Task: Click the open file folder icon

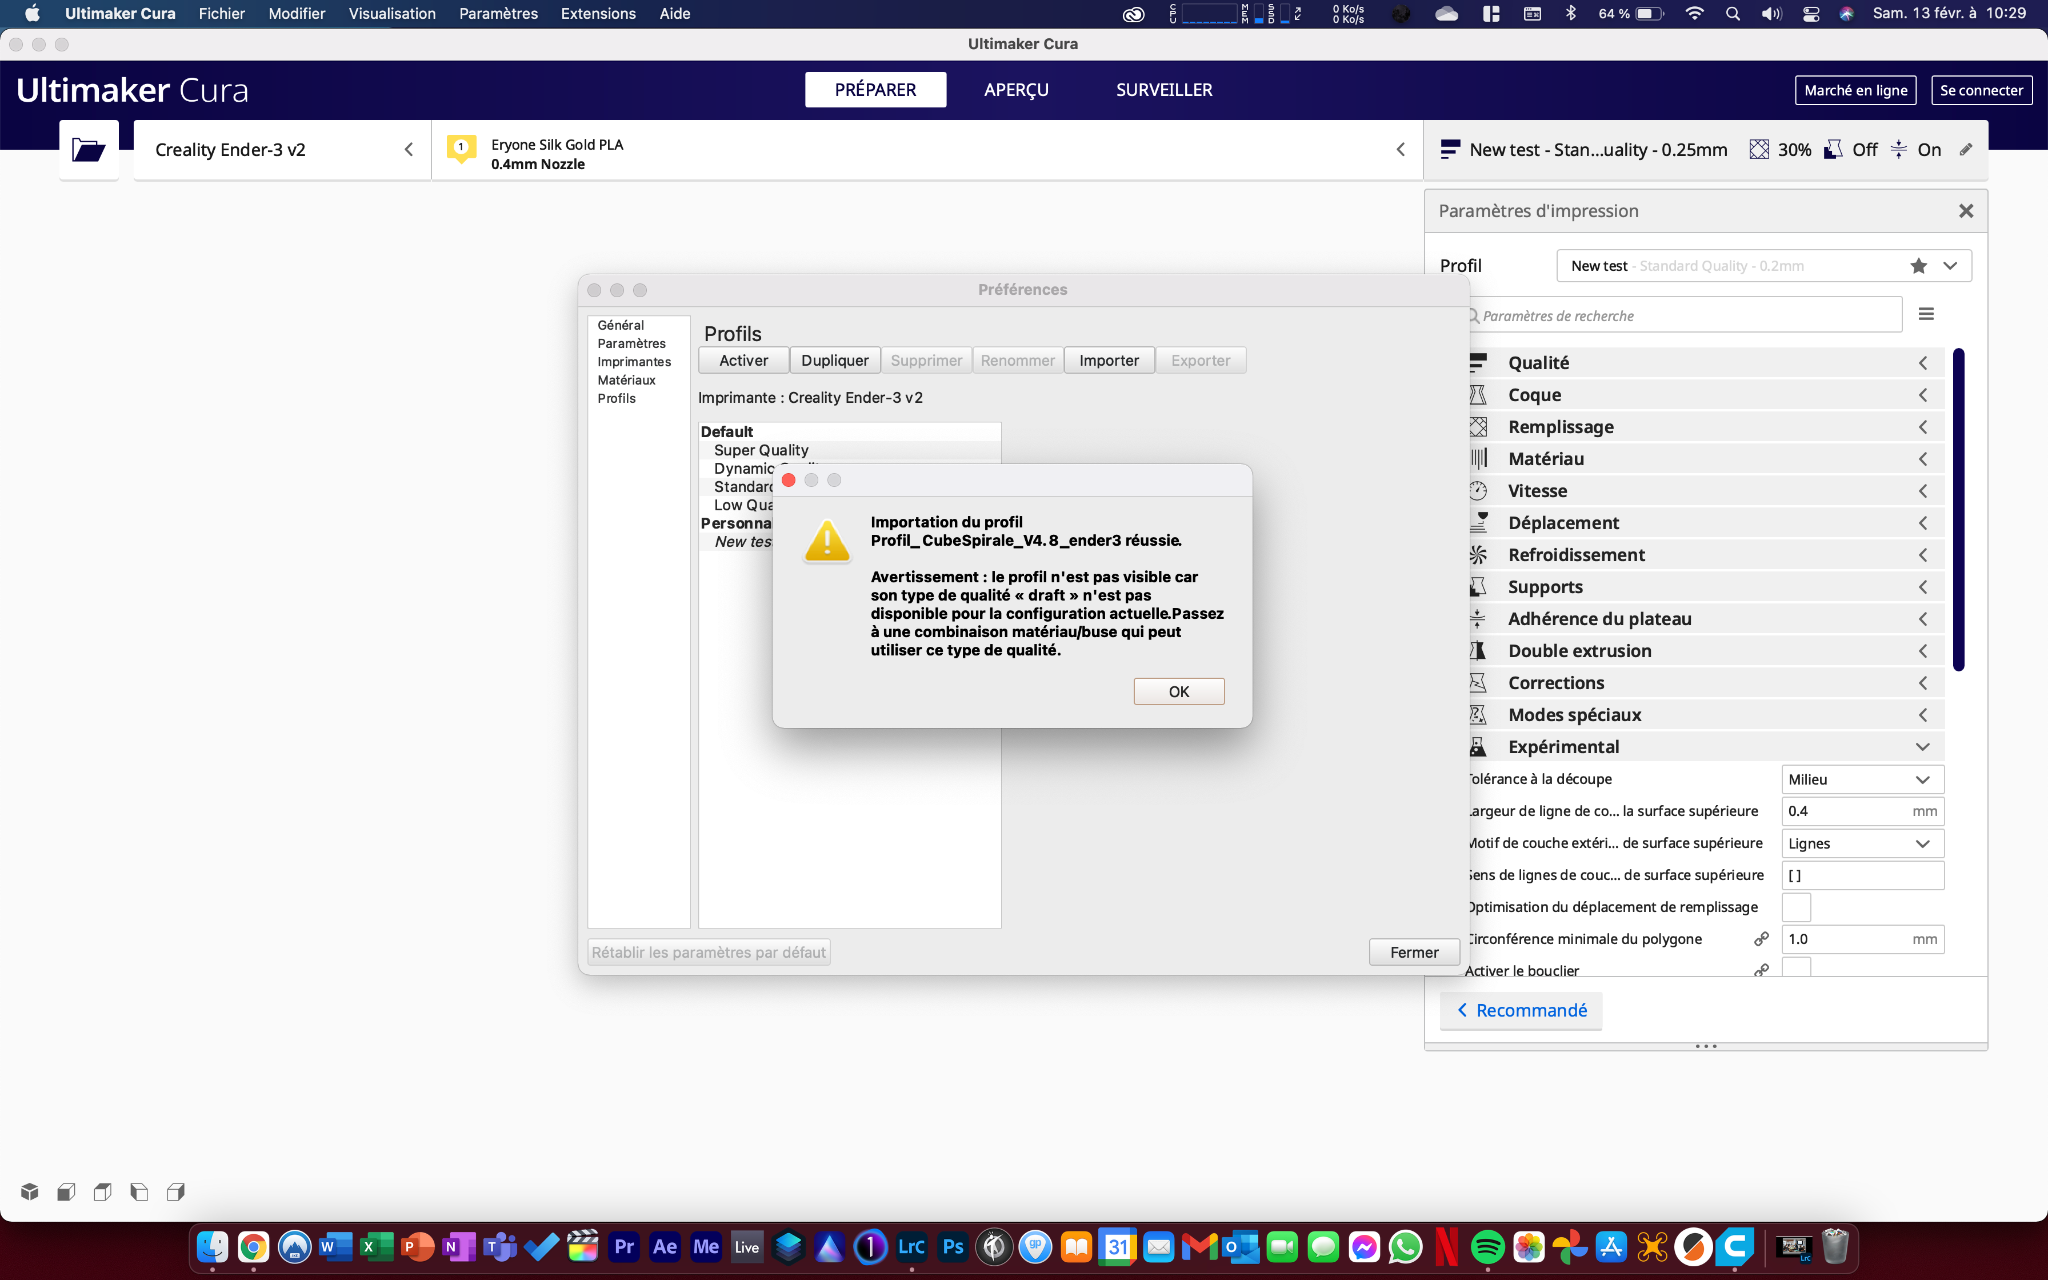Action: tap(88, 150)
